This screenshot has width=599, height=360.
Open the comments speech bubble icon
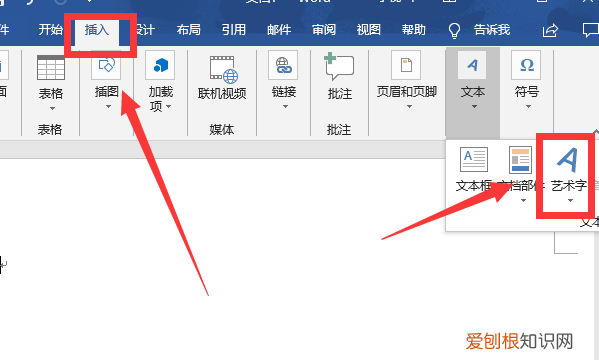(x=590, y=30)
